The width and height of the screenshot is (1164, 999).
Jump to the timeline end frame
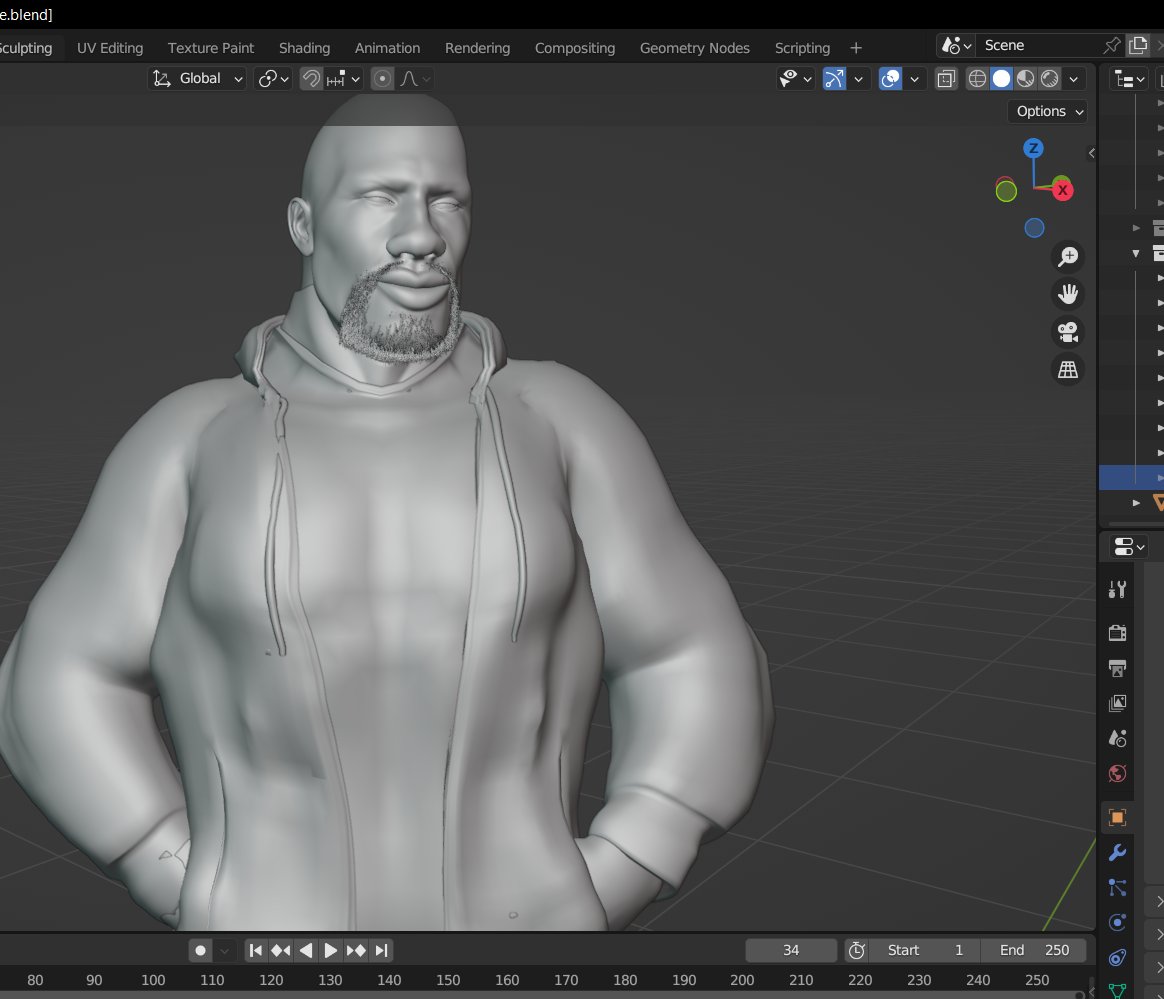(x=382, y=950)
